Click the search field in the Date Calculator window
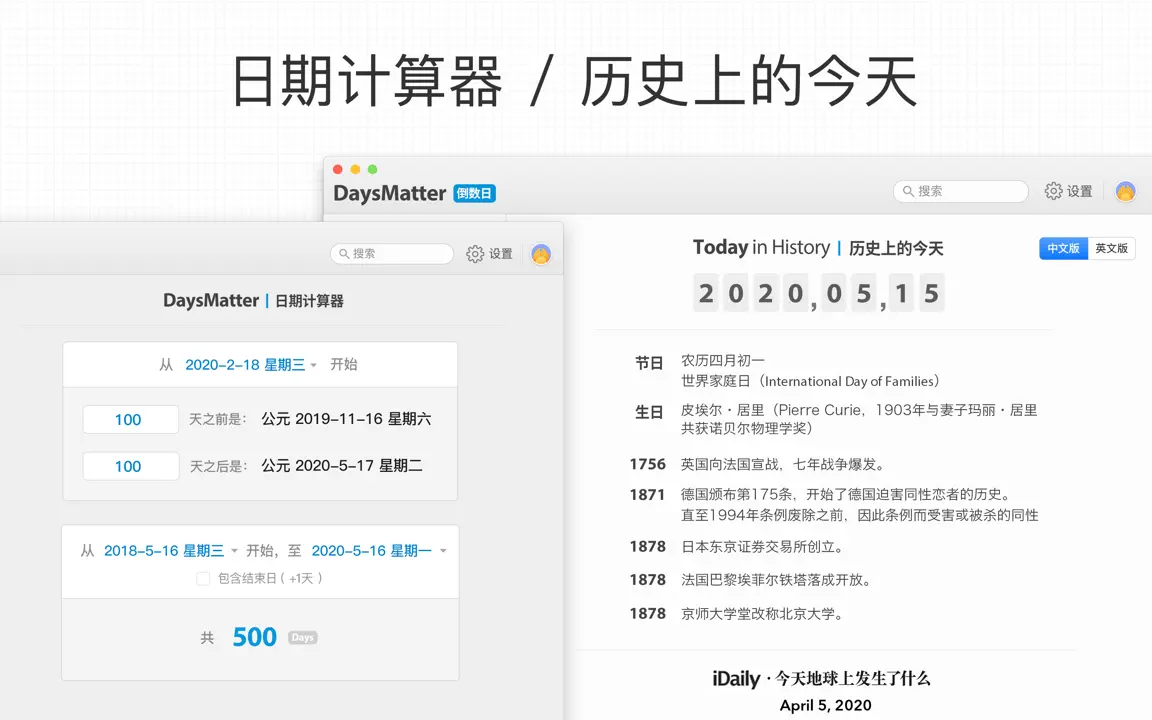 tap(392, 253)
